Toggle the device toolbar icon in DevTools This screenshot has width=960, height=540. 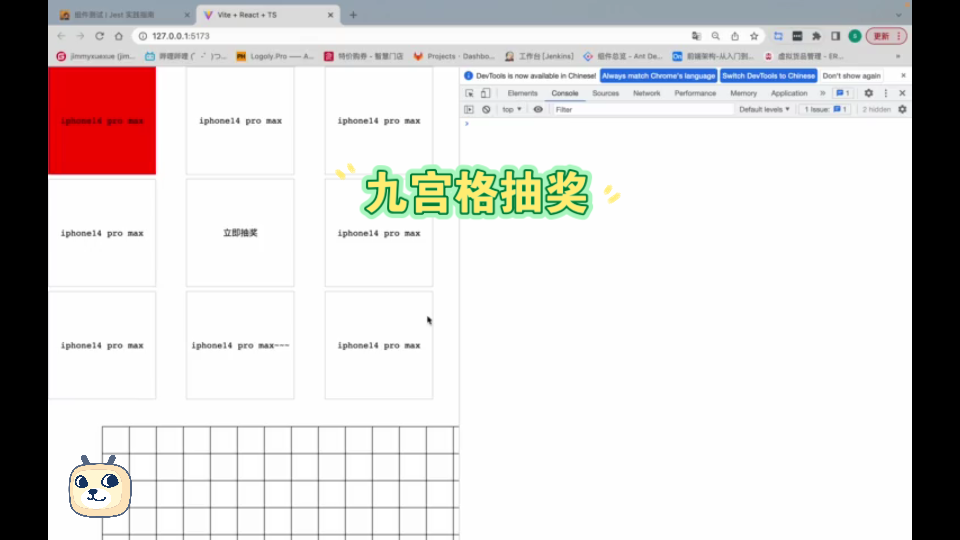(486, 93)
